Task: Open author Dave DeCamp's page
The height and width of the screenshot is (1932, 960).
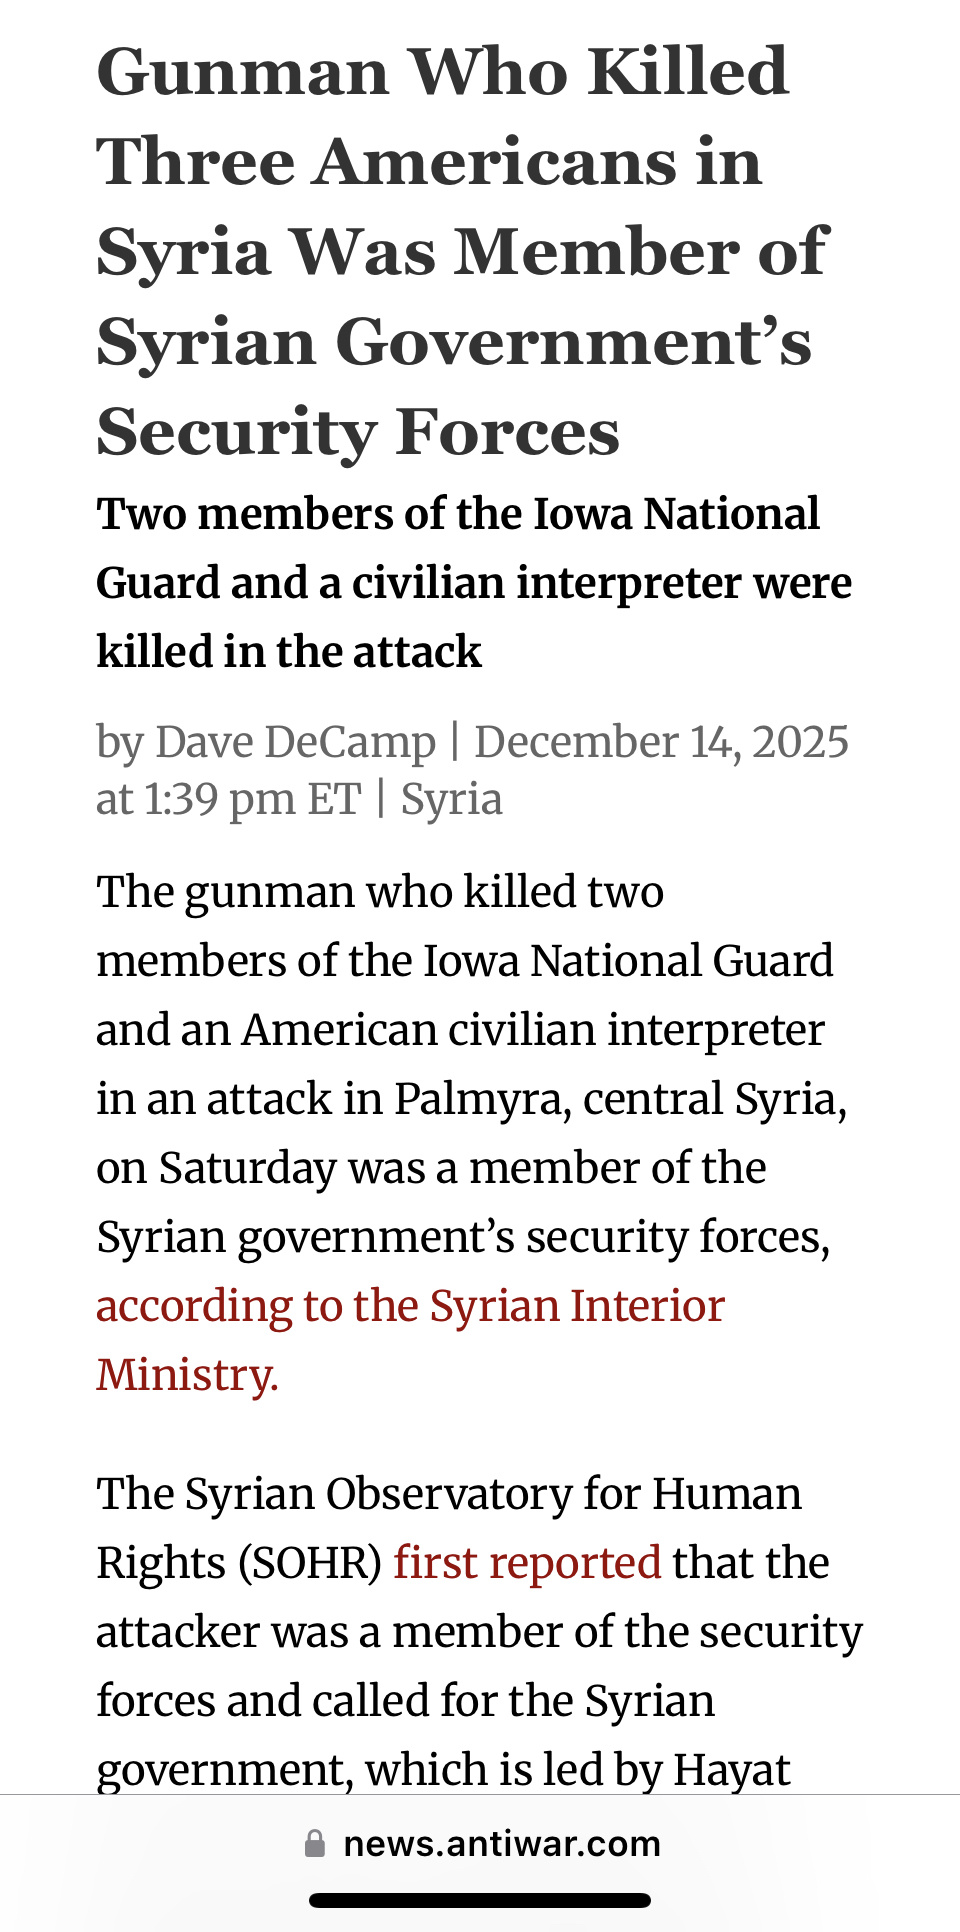Action: click(295, 742)
